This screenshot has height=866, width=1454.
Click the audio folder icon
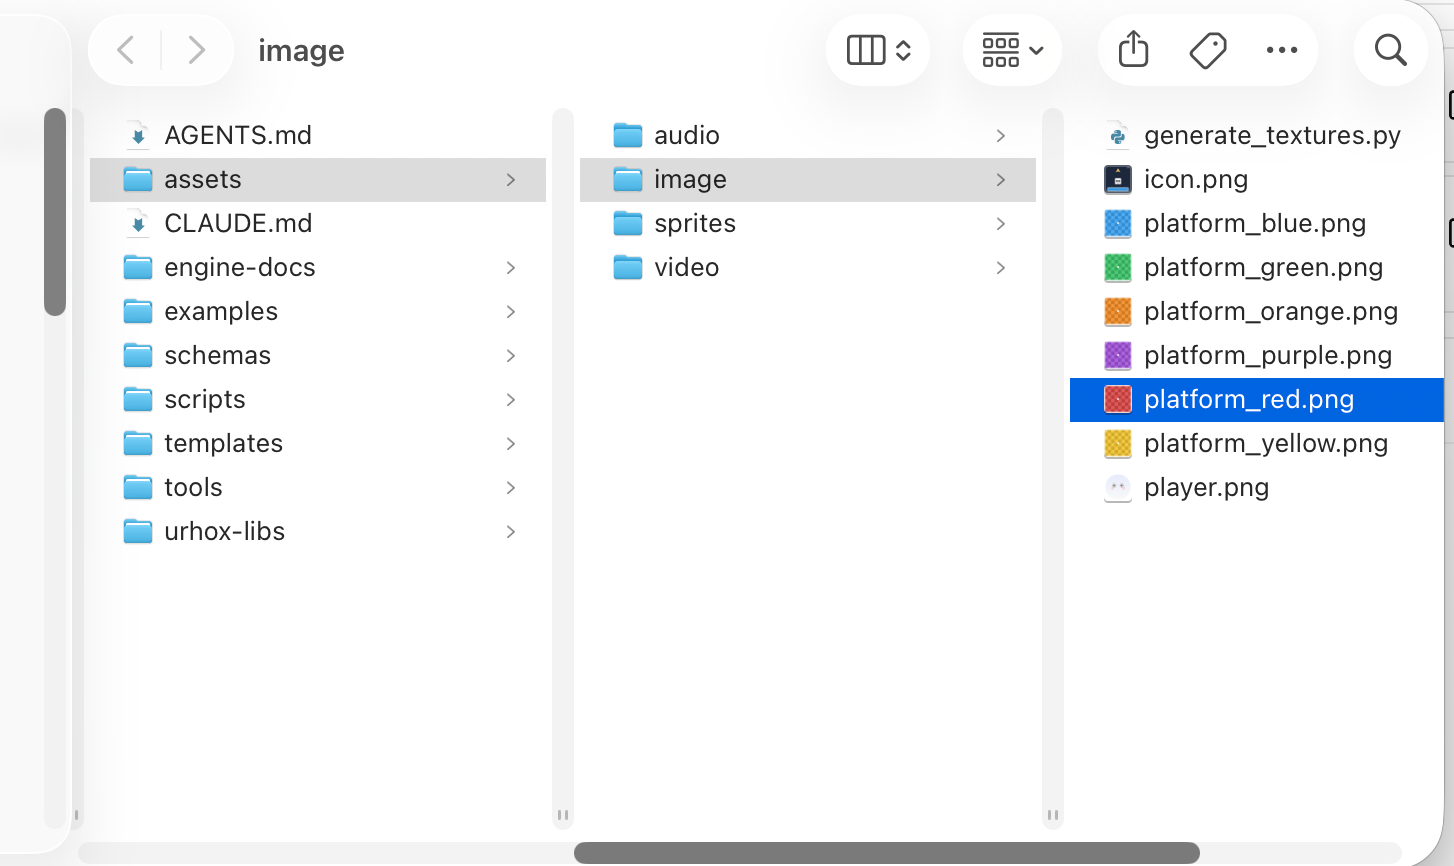click(628, 135)
